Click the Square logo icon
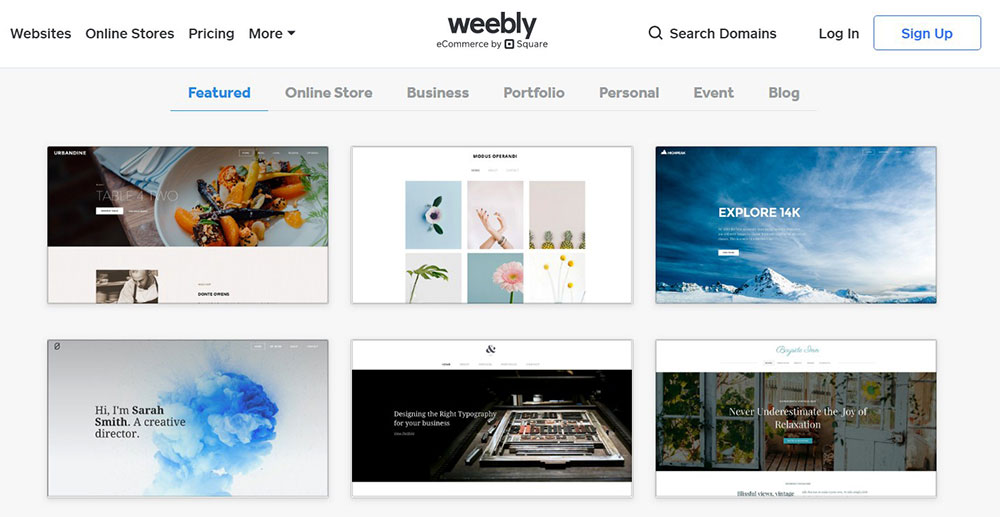The height and width of the screenshot is (517, 1000). tap(509, 44)
